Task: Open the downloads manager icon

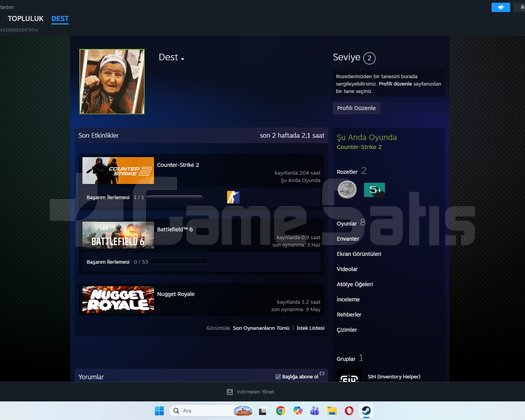Action: [230, 392]
